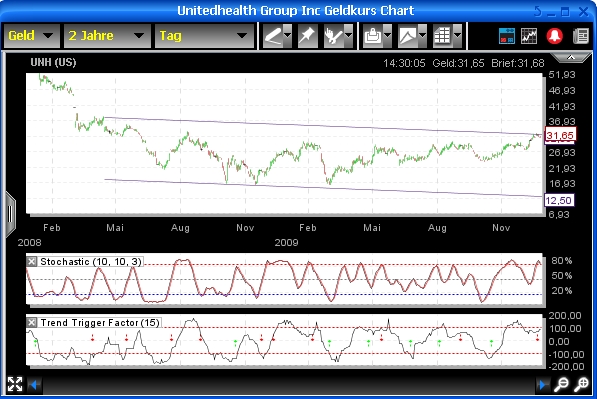Click the window restore-back arrow icon
Viewport: 597px width, 399px height.
538,11
